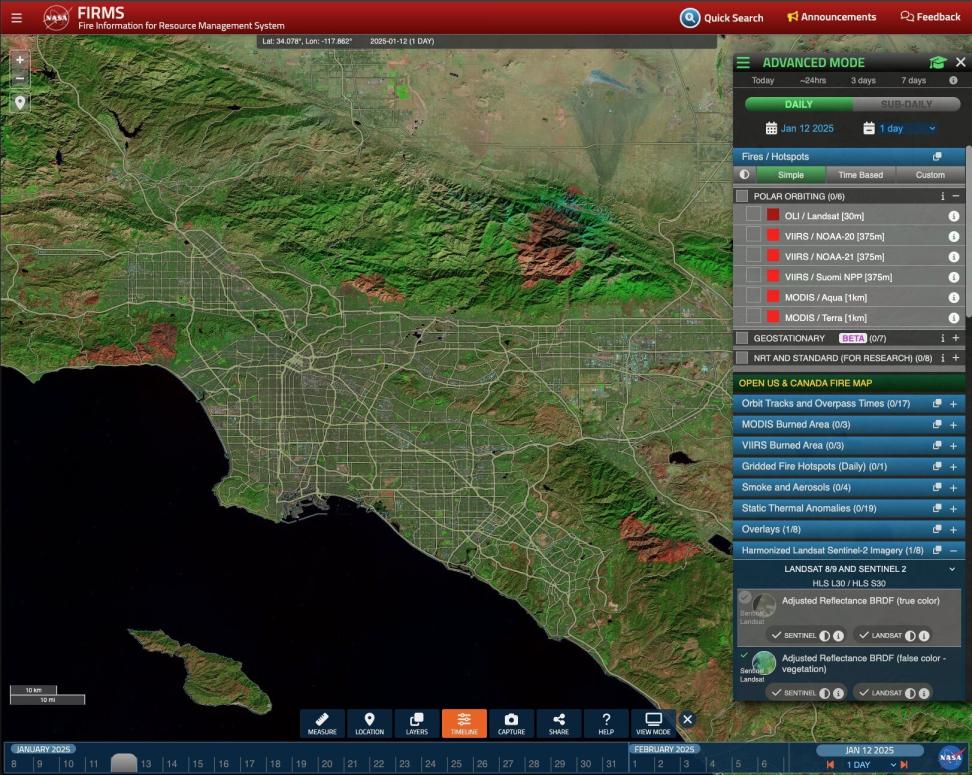The width and height of the screenshot is (972, 775).
Task: Click OLI / Landsat dark red color swatch
Action: tap(772, 215)
